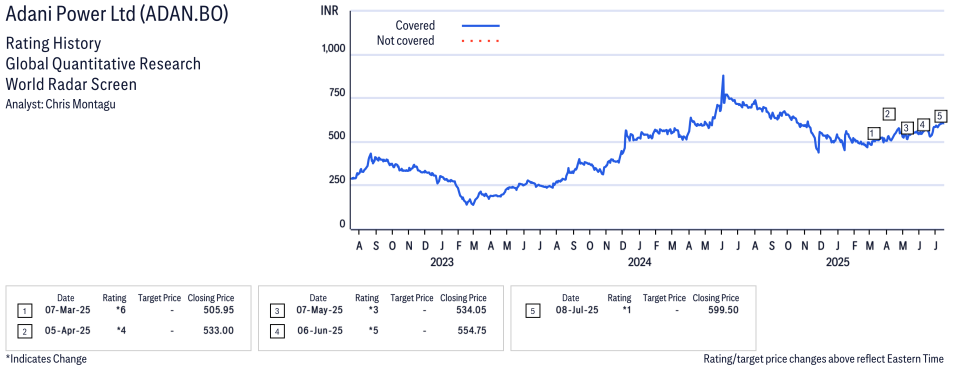This screenshot has height=365, width=955.
Task: Click the closing price 534.05
Action: point(471,310)
